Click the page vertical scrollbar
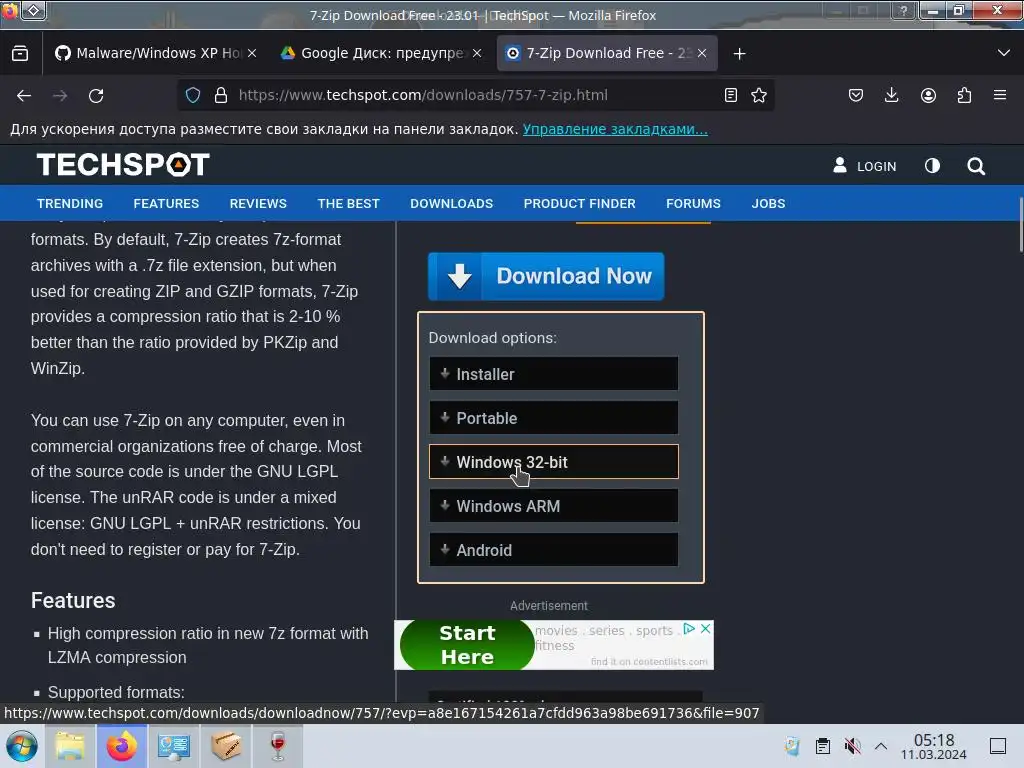 pos(1020,225)
